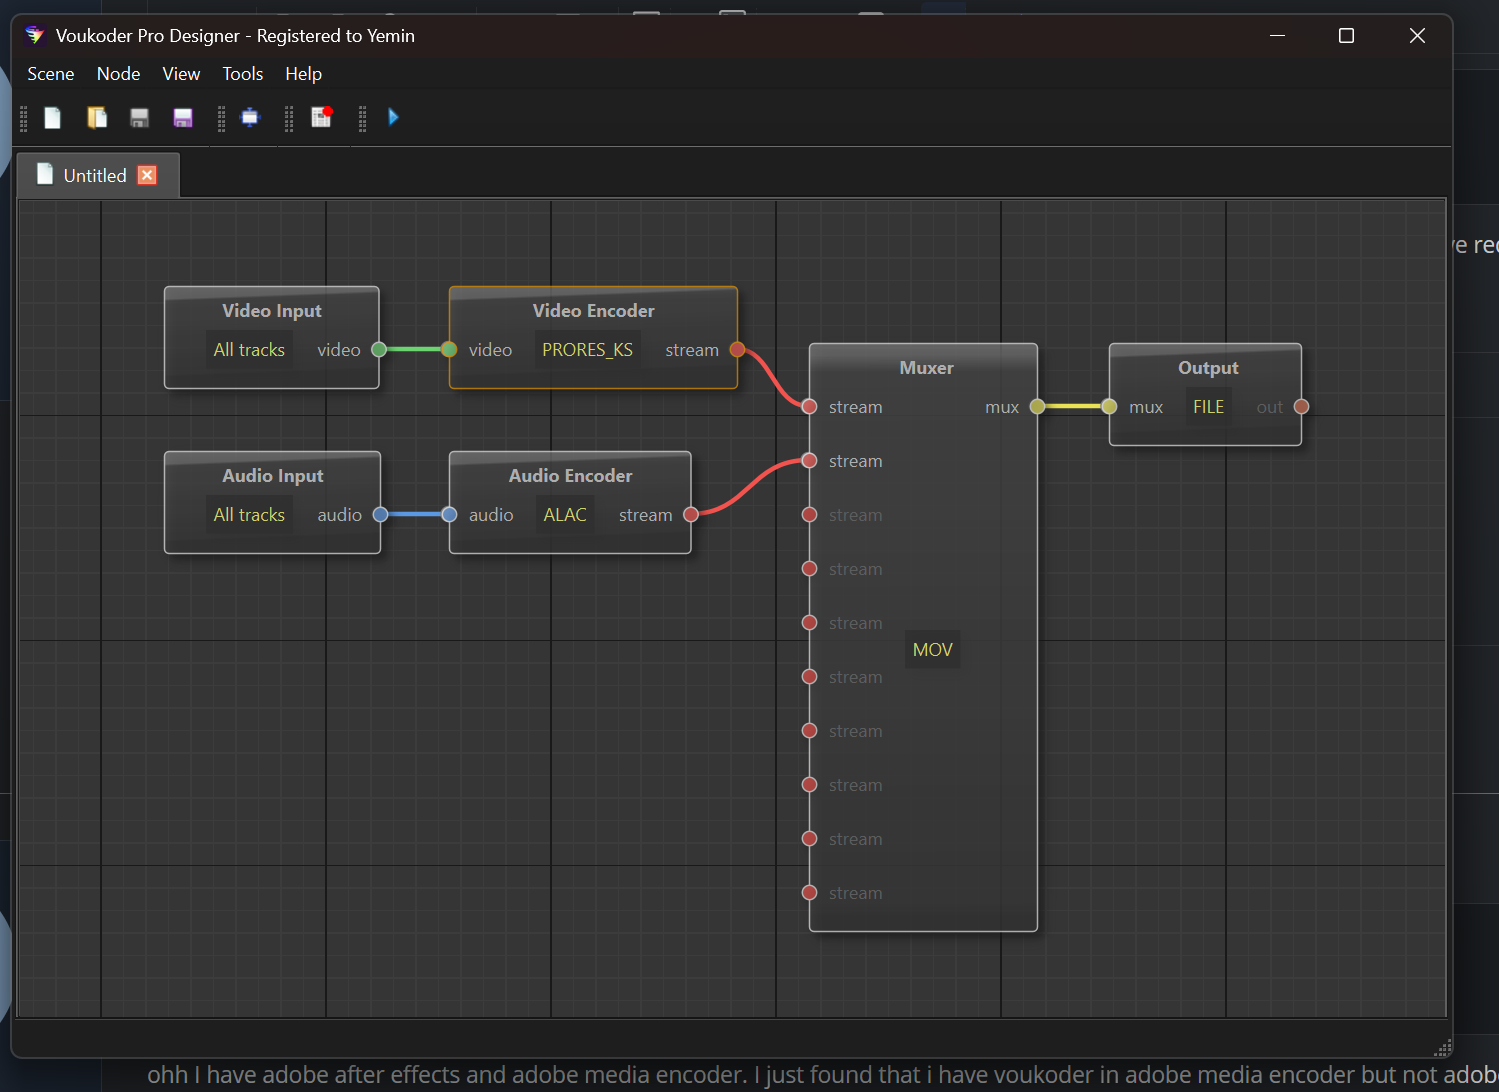Click the toolbar icon with red dot

tap(321, 117)
